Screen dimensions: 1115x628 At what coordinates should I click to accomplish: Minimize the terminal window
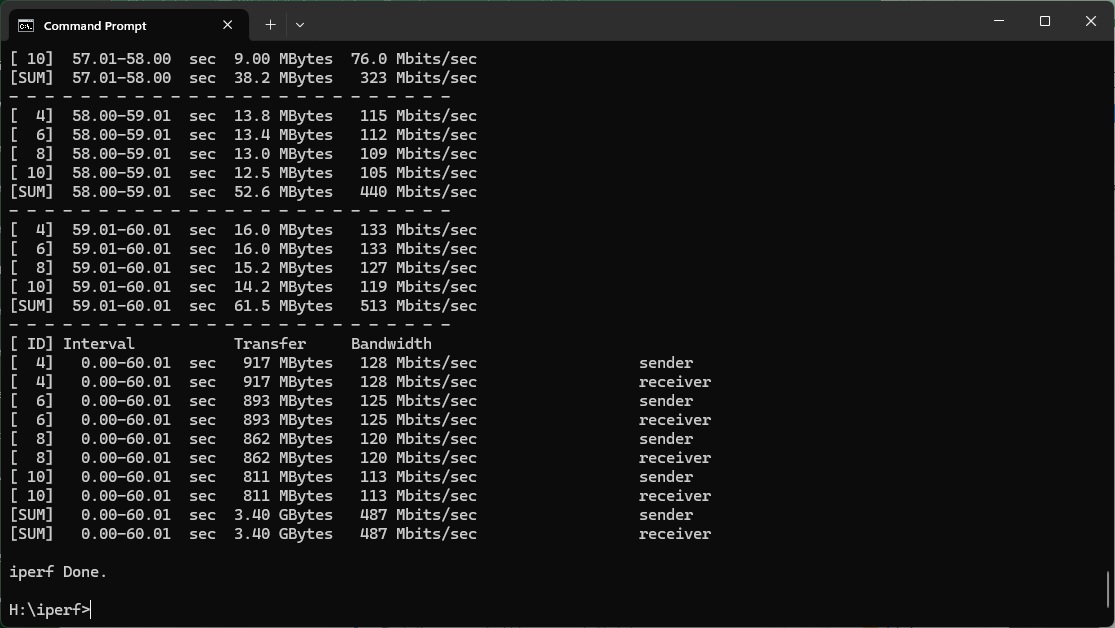tap(999, 21)
